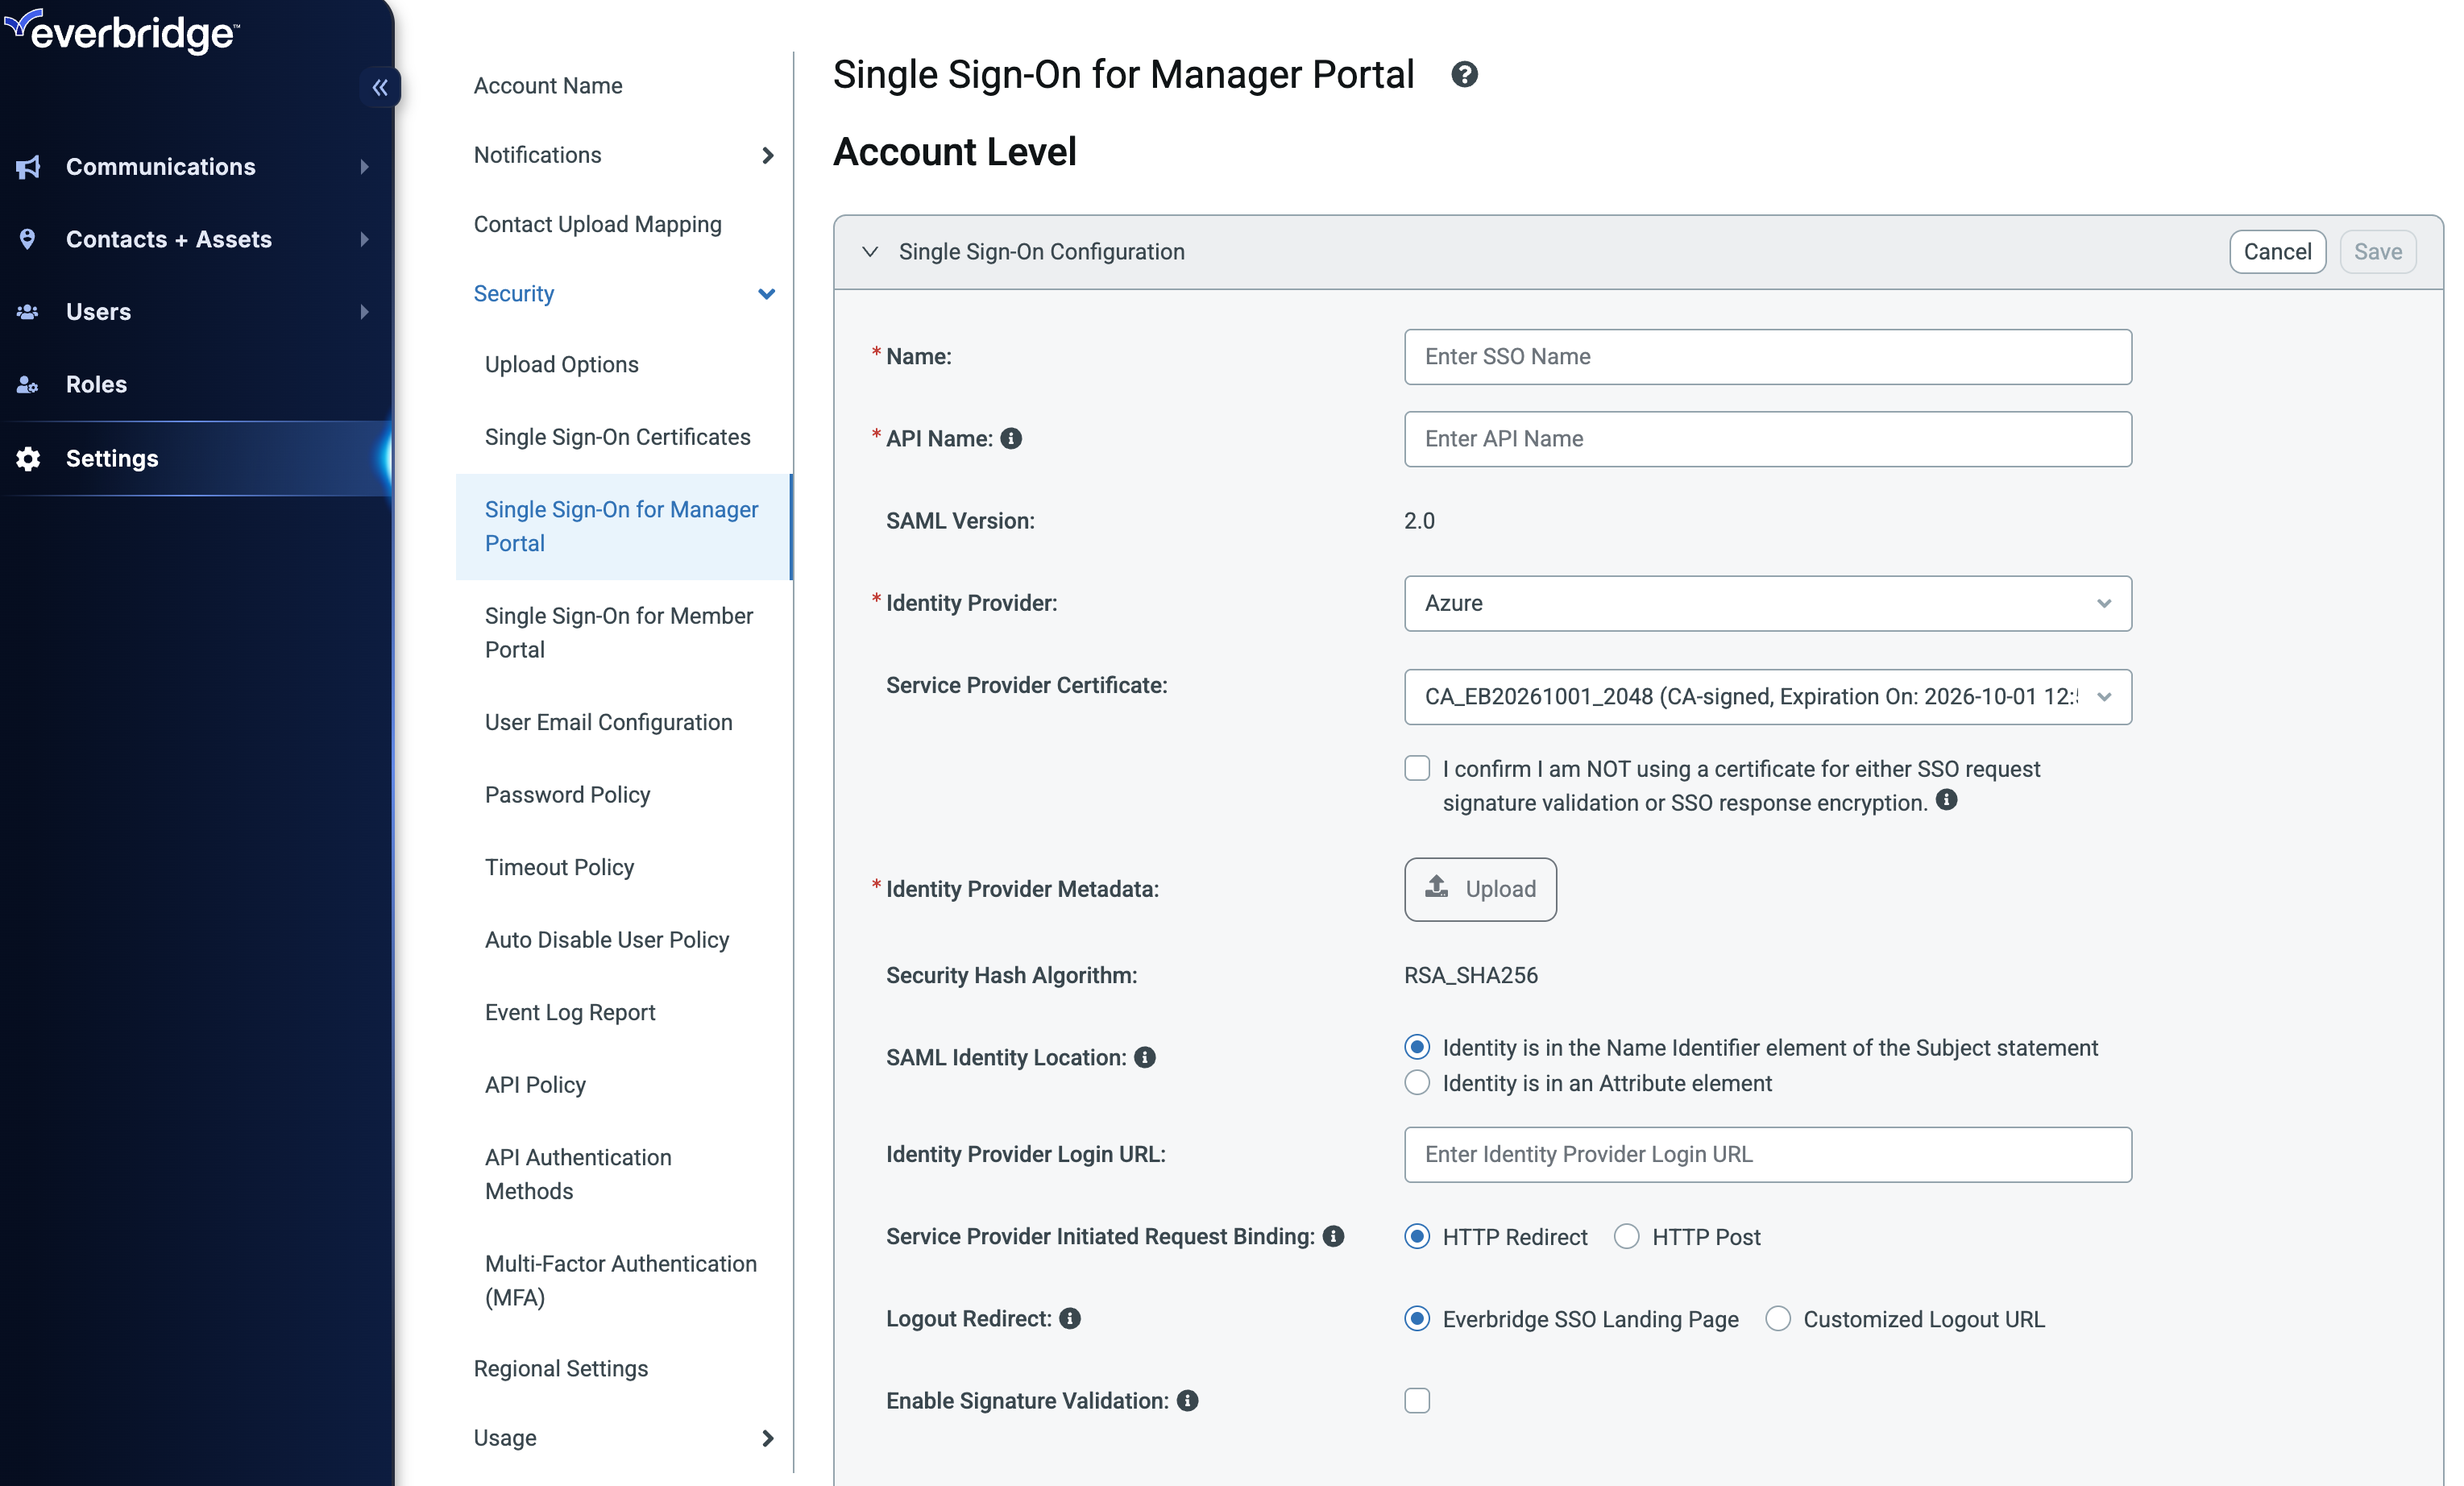
Task: Enable Signature Validation checkbox
Action: (x=1417, y=1400)
